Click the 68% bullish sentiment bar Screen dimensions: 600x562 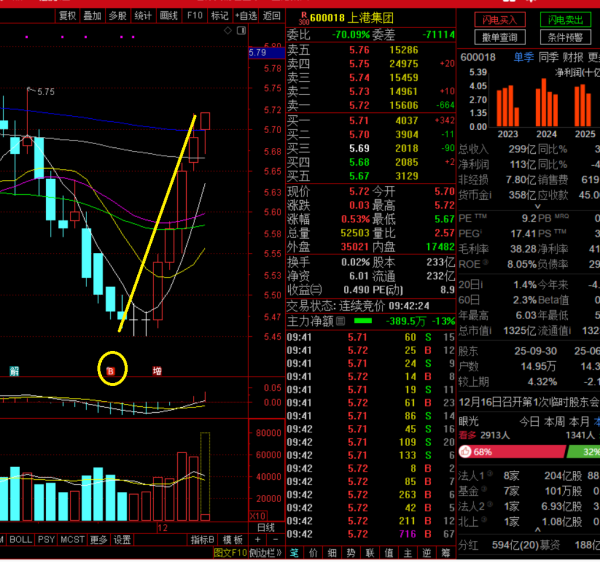tap(512, 452)
